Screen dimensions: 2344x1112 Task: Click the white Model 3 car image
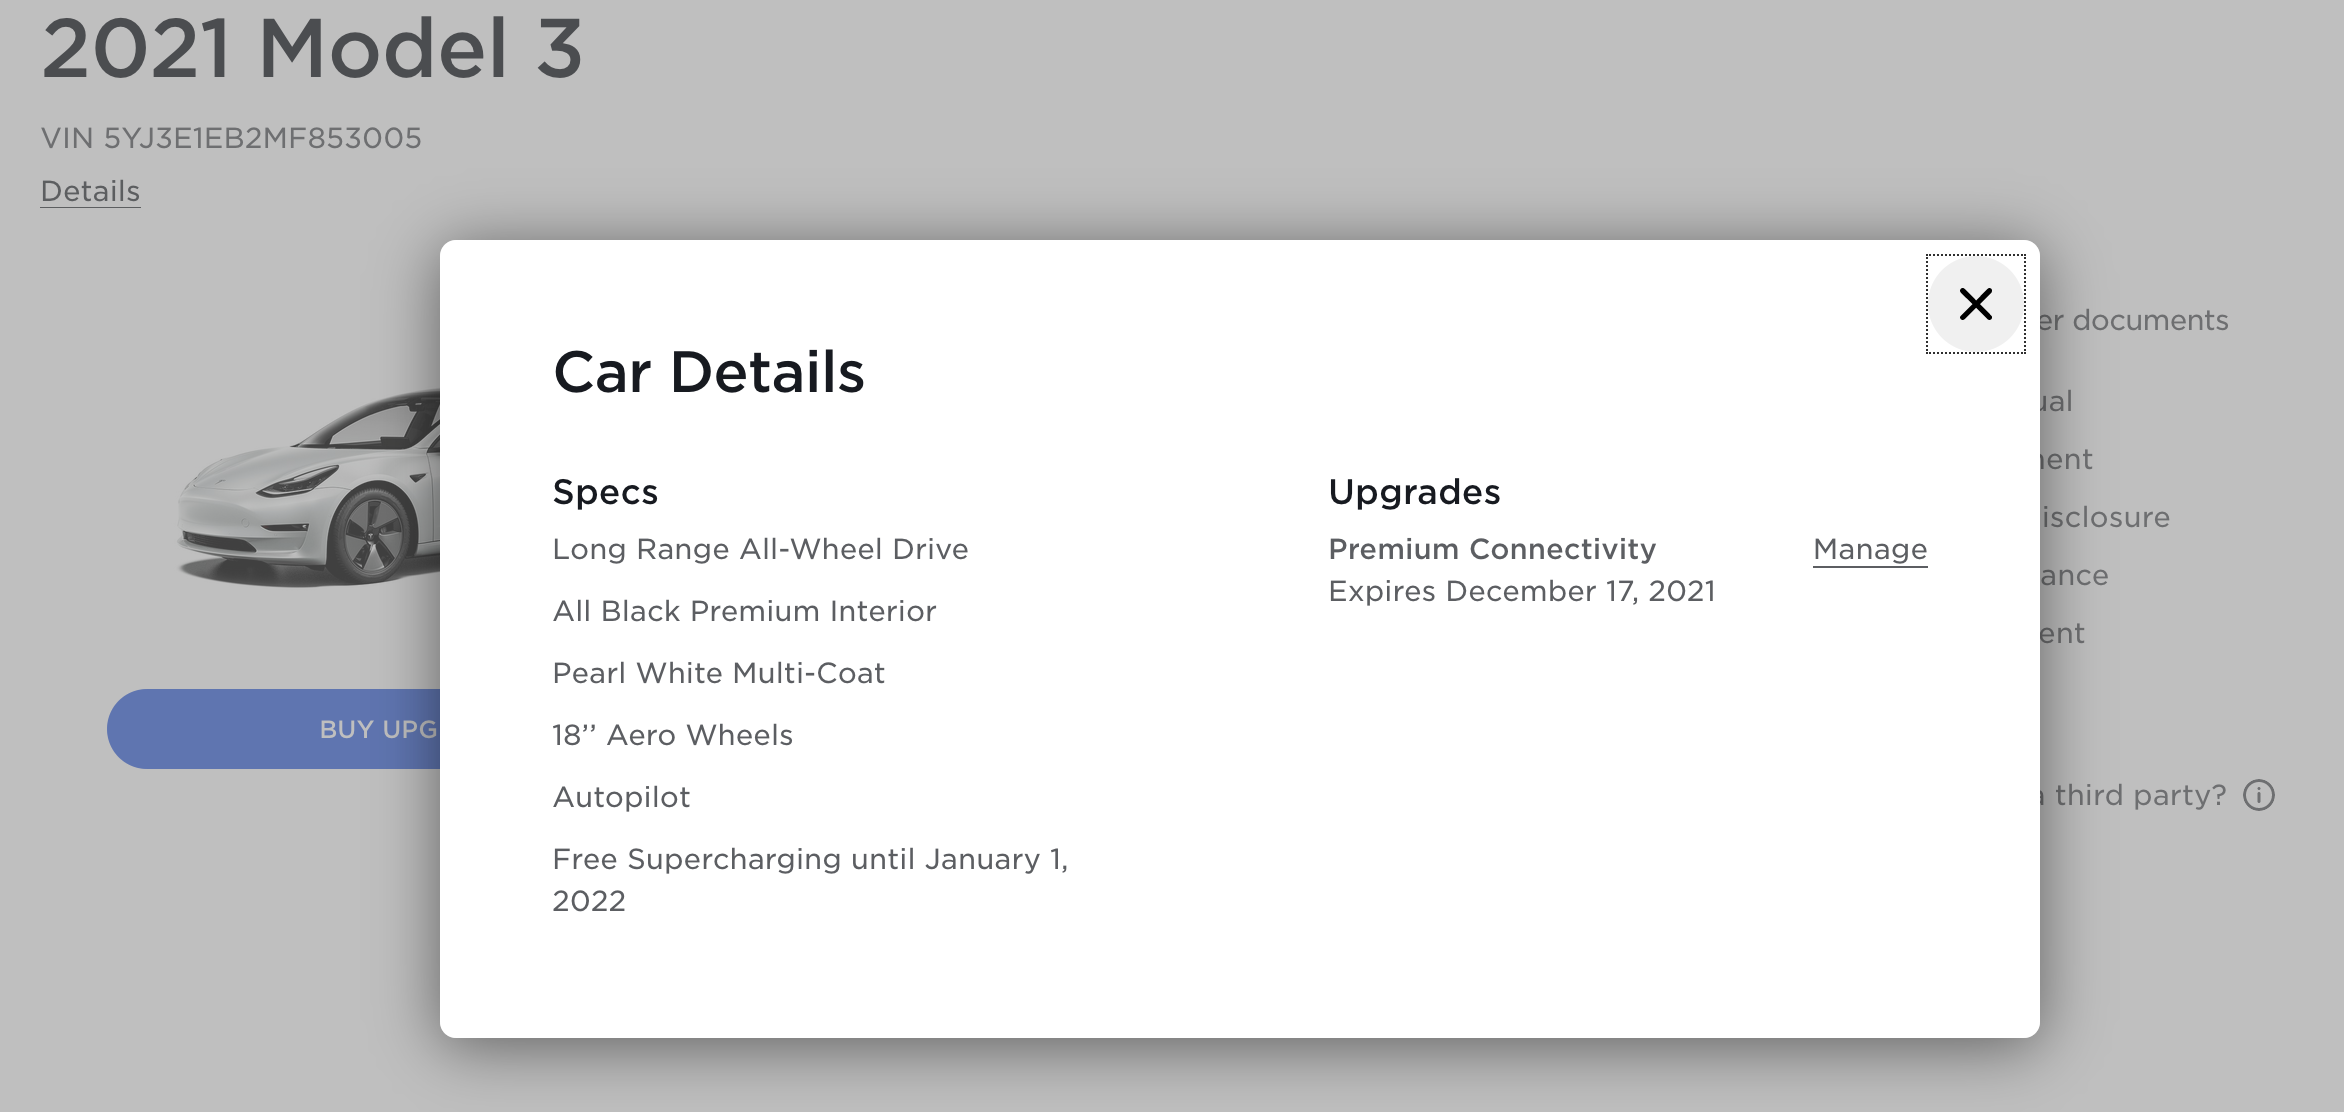coord(310,490)
